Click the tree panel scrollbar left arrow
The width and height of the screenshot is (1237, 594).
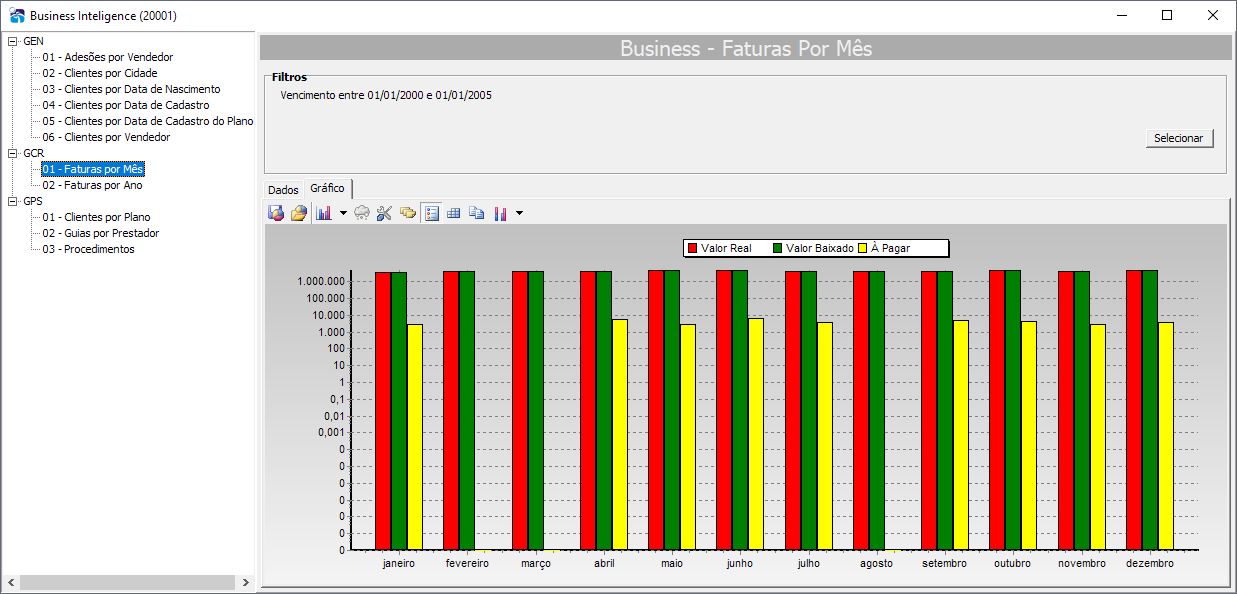pyautogui.click(x=11, y=582)
